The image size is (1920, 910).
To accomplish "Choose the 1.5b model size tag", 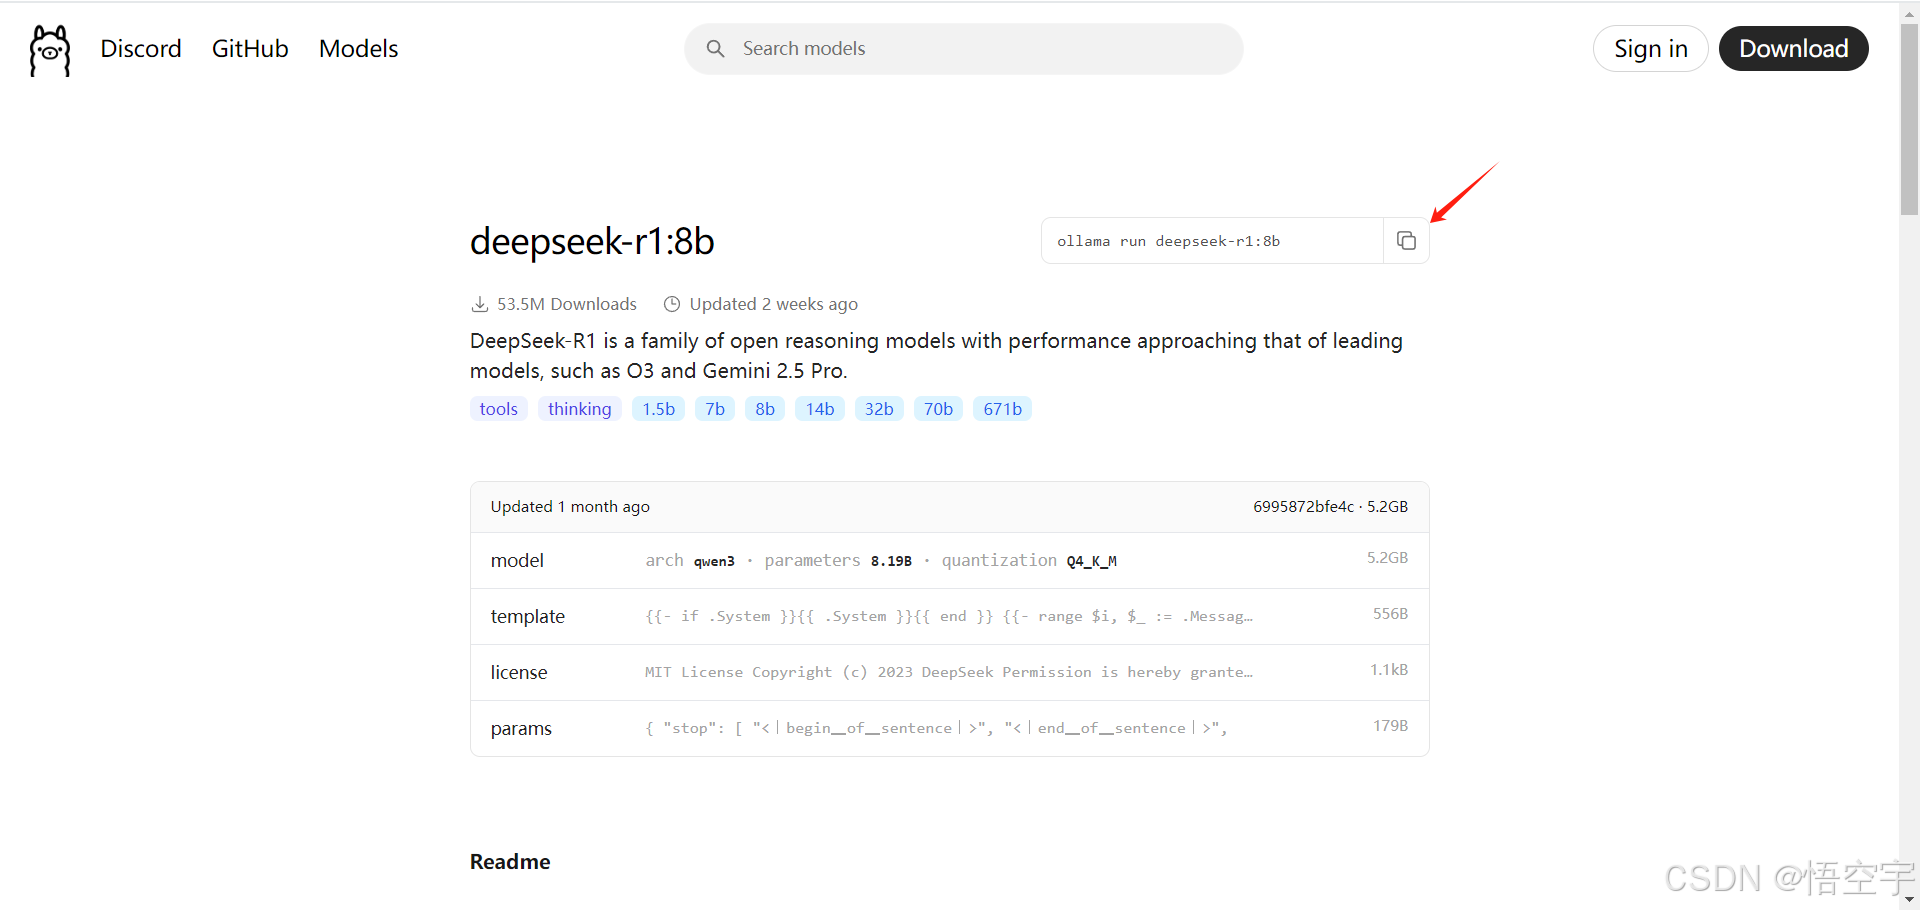I will [658, 409].
